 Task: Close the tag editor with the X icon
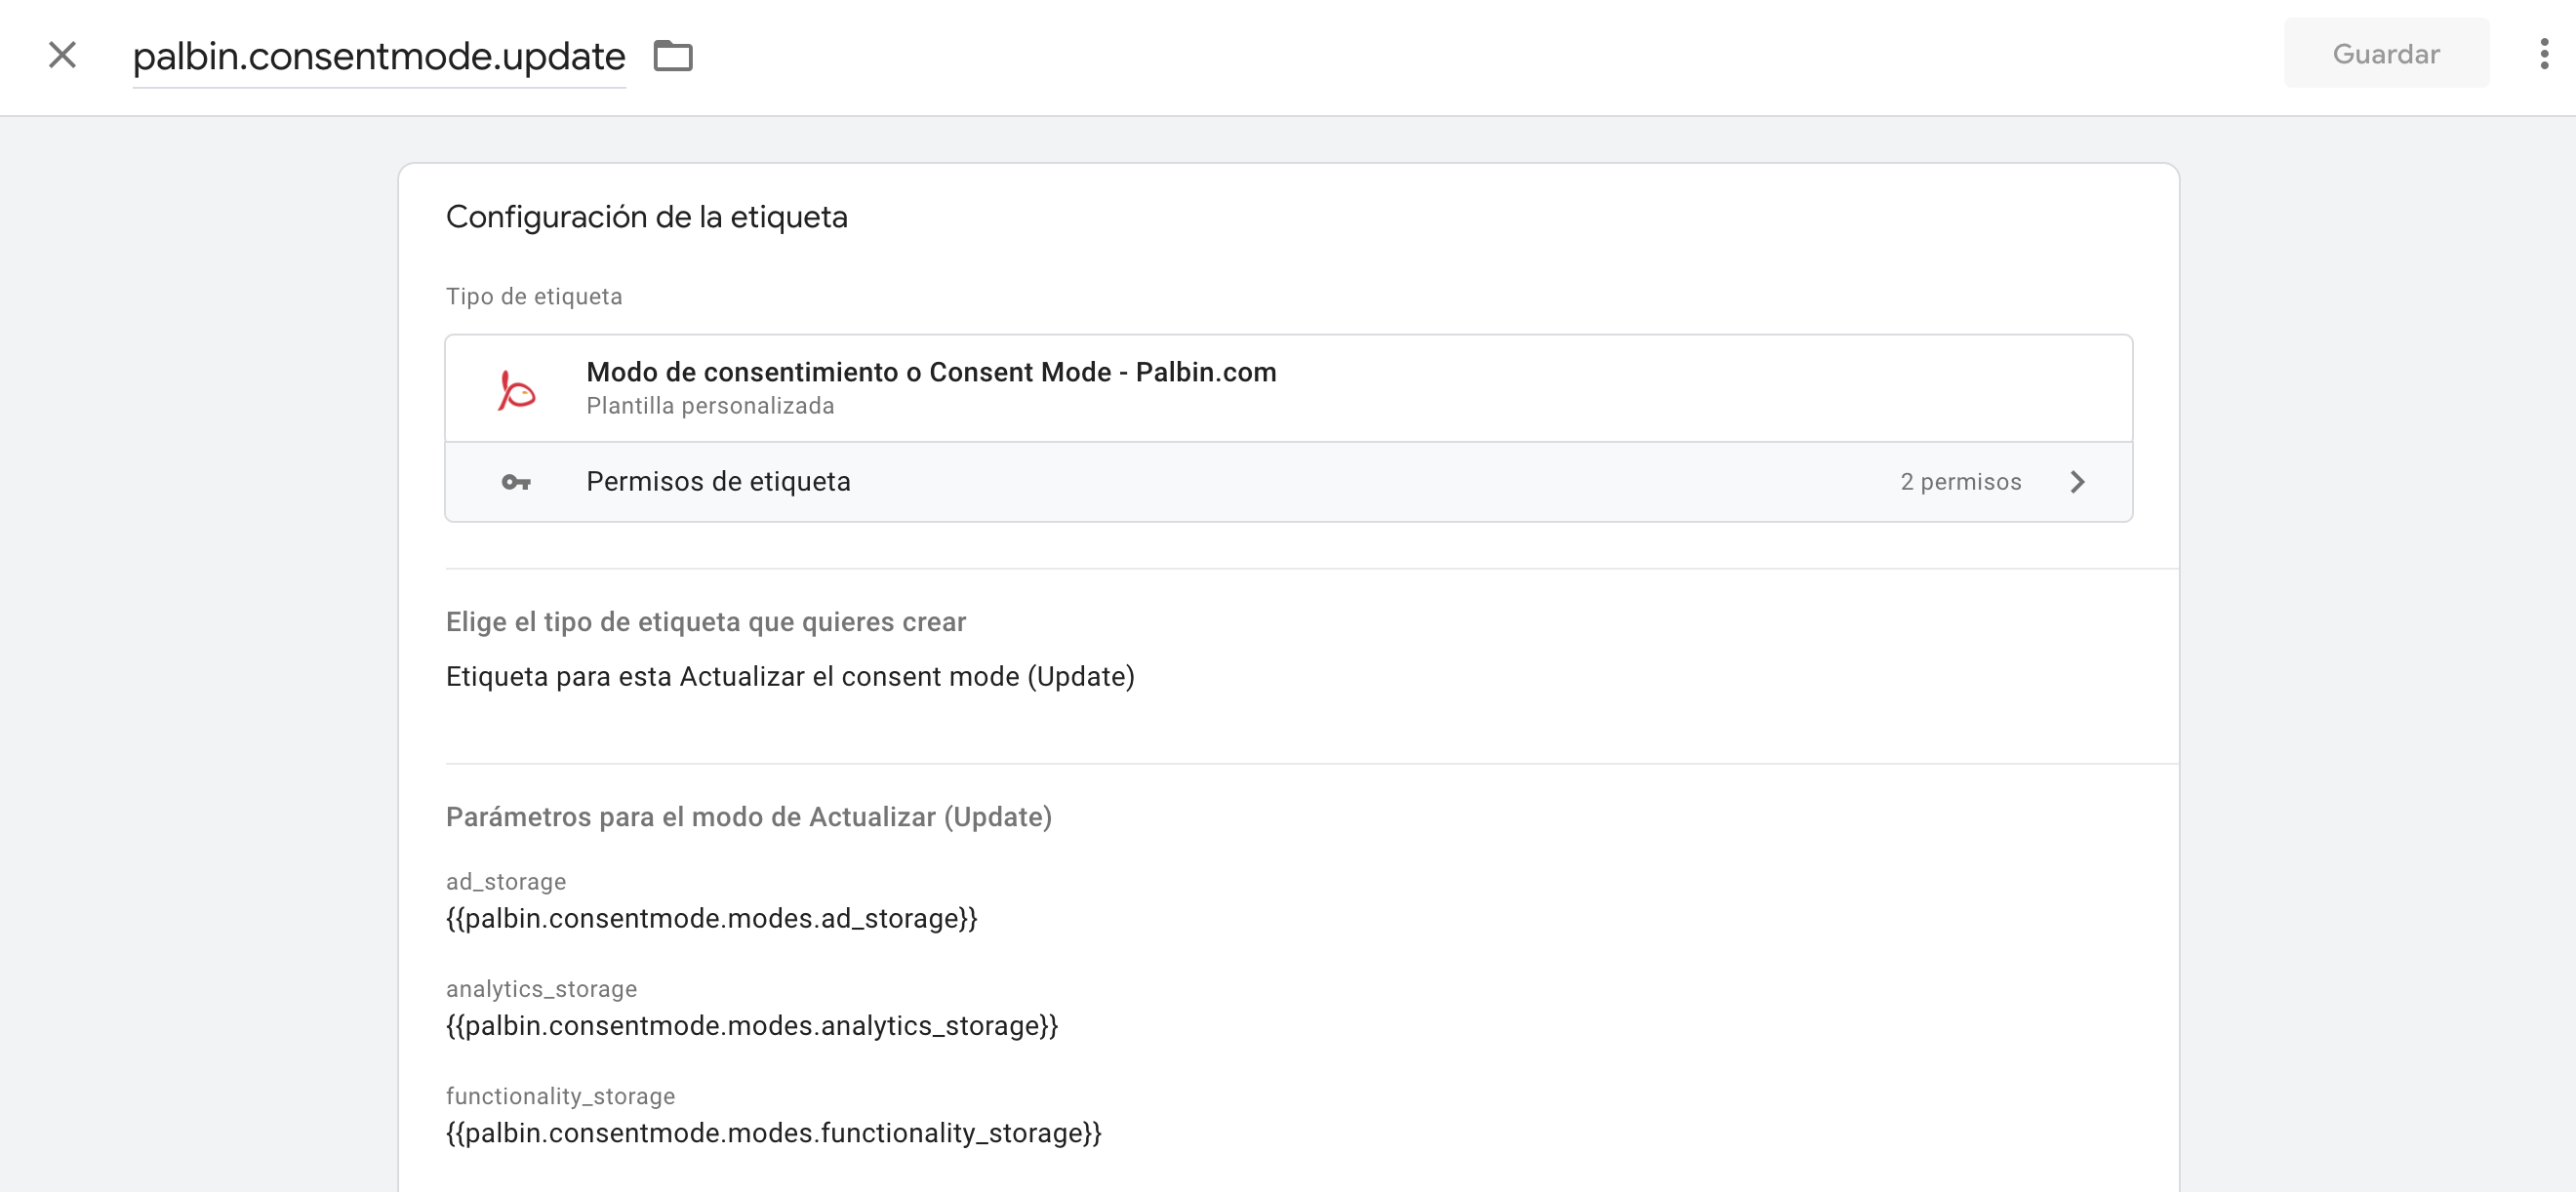pos(62,55)
